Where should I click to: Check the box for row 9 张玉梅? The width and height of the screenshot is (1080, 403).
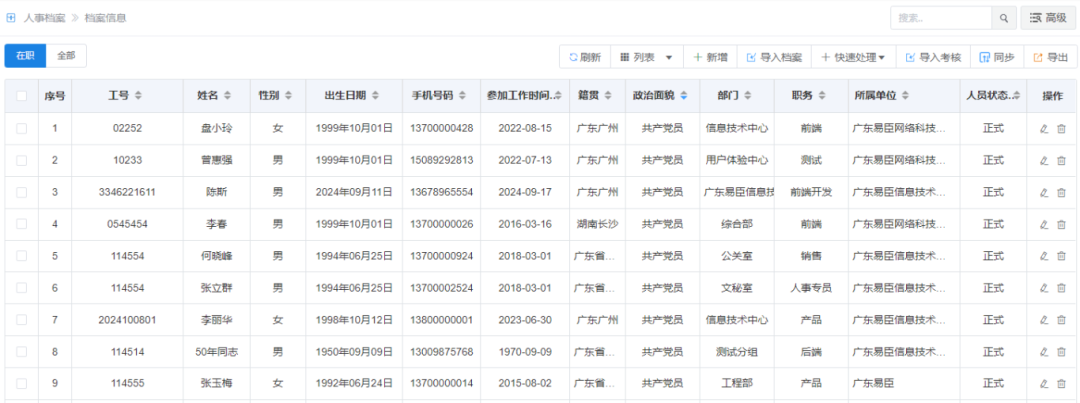pyautogui.click(x=22, y=384)
